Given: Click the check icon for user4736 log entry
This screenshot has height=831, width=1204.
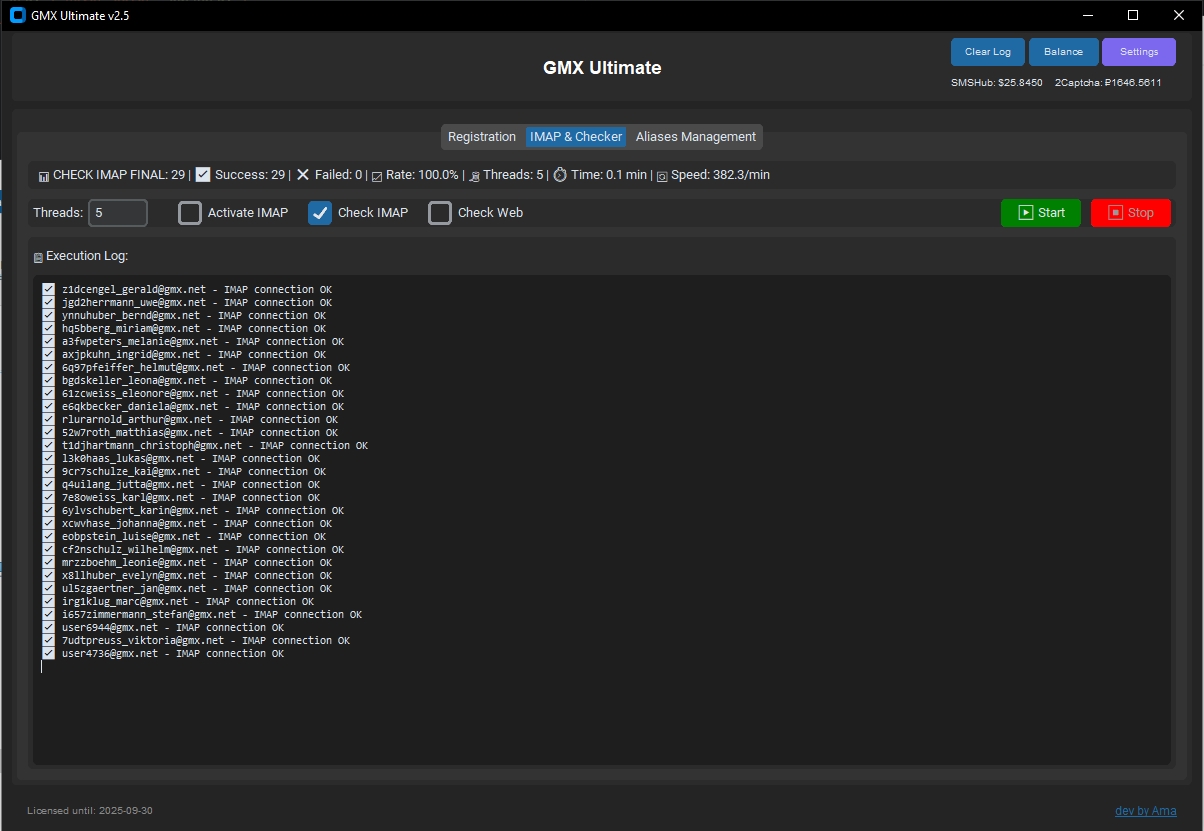Looking at the screenshot, I should tap(48, 653).
